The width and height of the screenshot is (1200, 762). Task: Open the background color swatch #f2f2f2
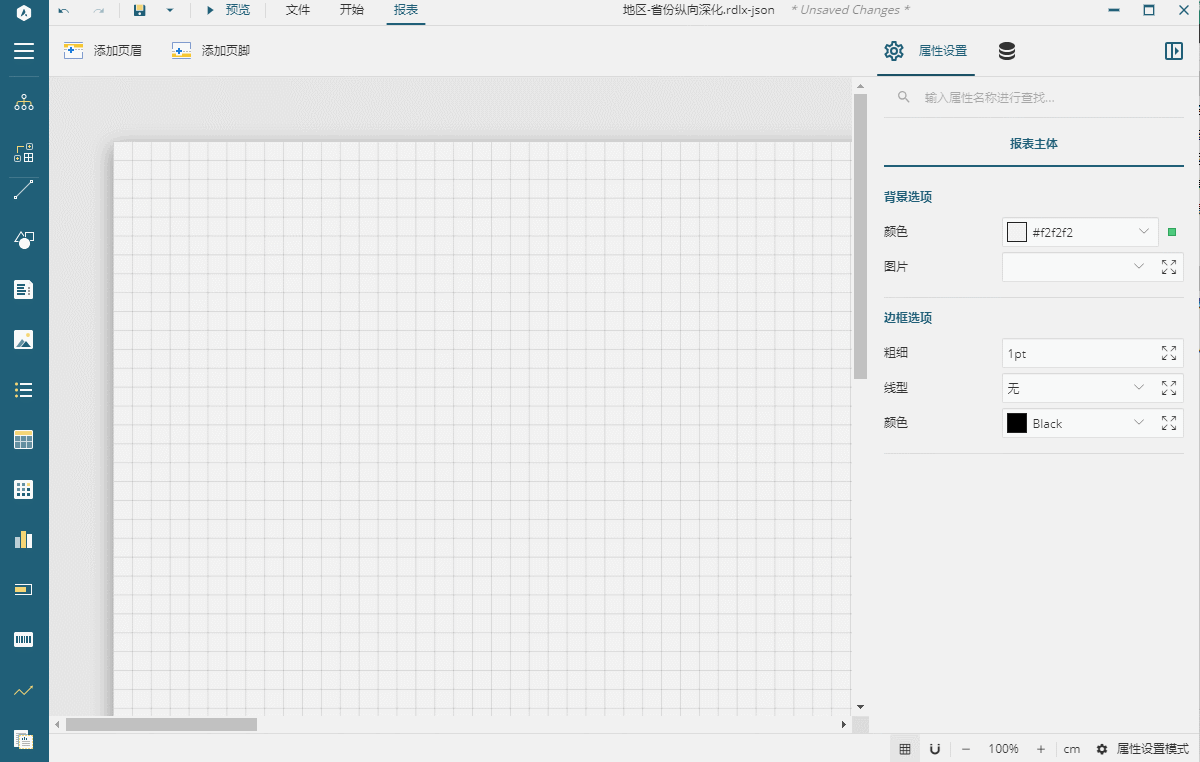(x=1016, y=231)
